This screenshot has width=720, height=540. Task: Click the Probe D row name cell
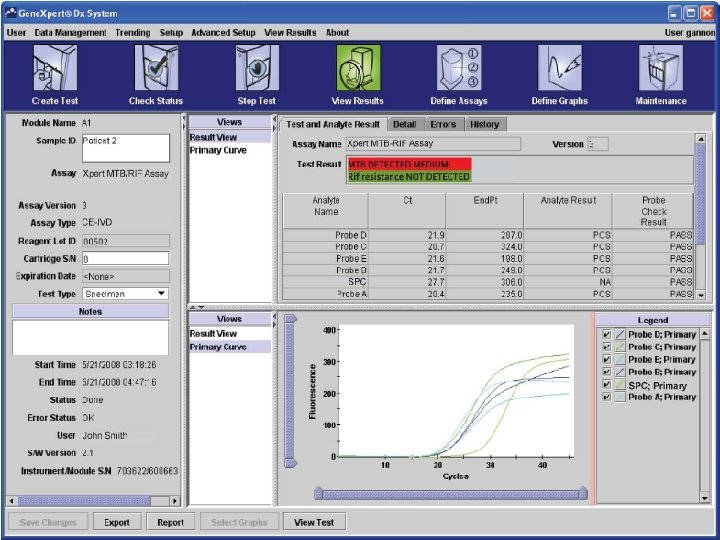coord(326,235)
